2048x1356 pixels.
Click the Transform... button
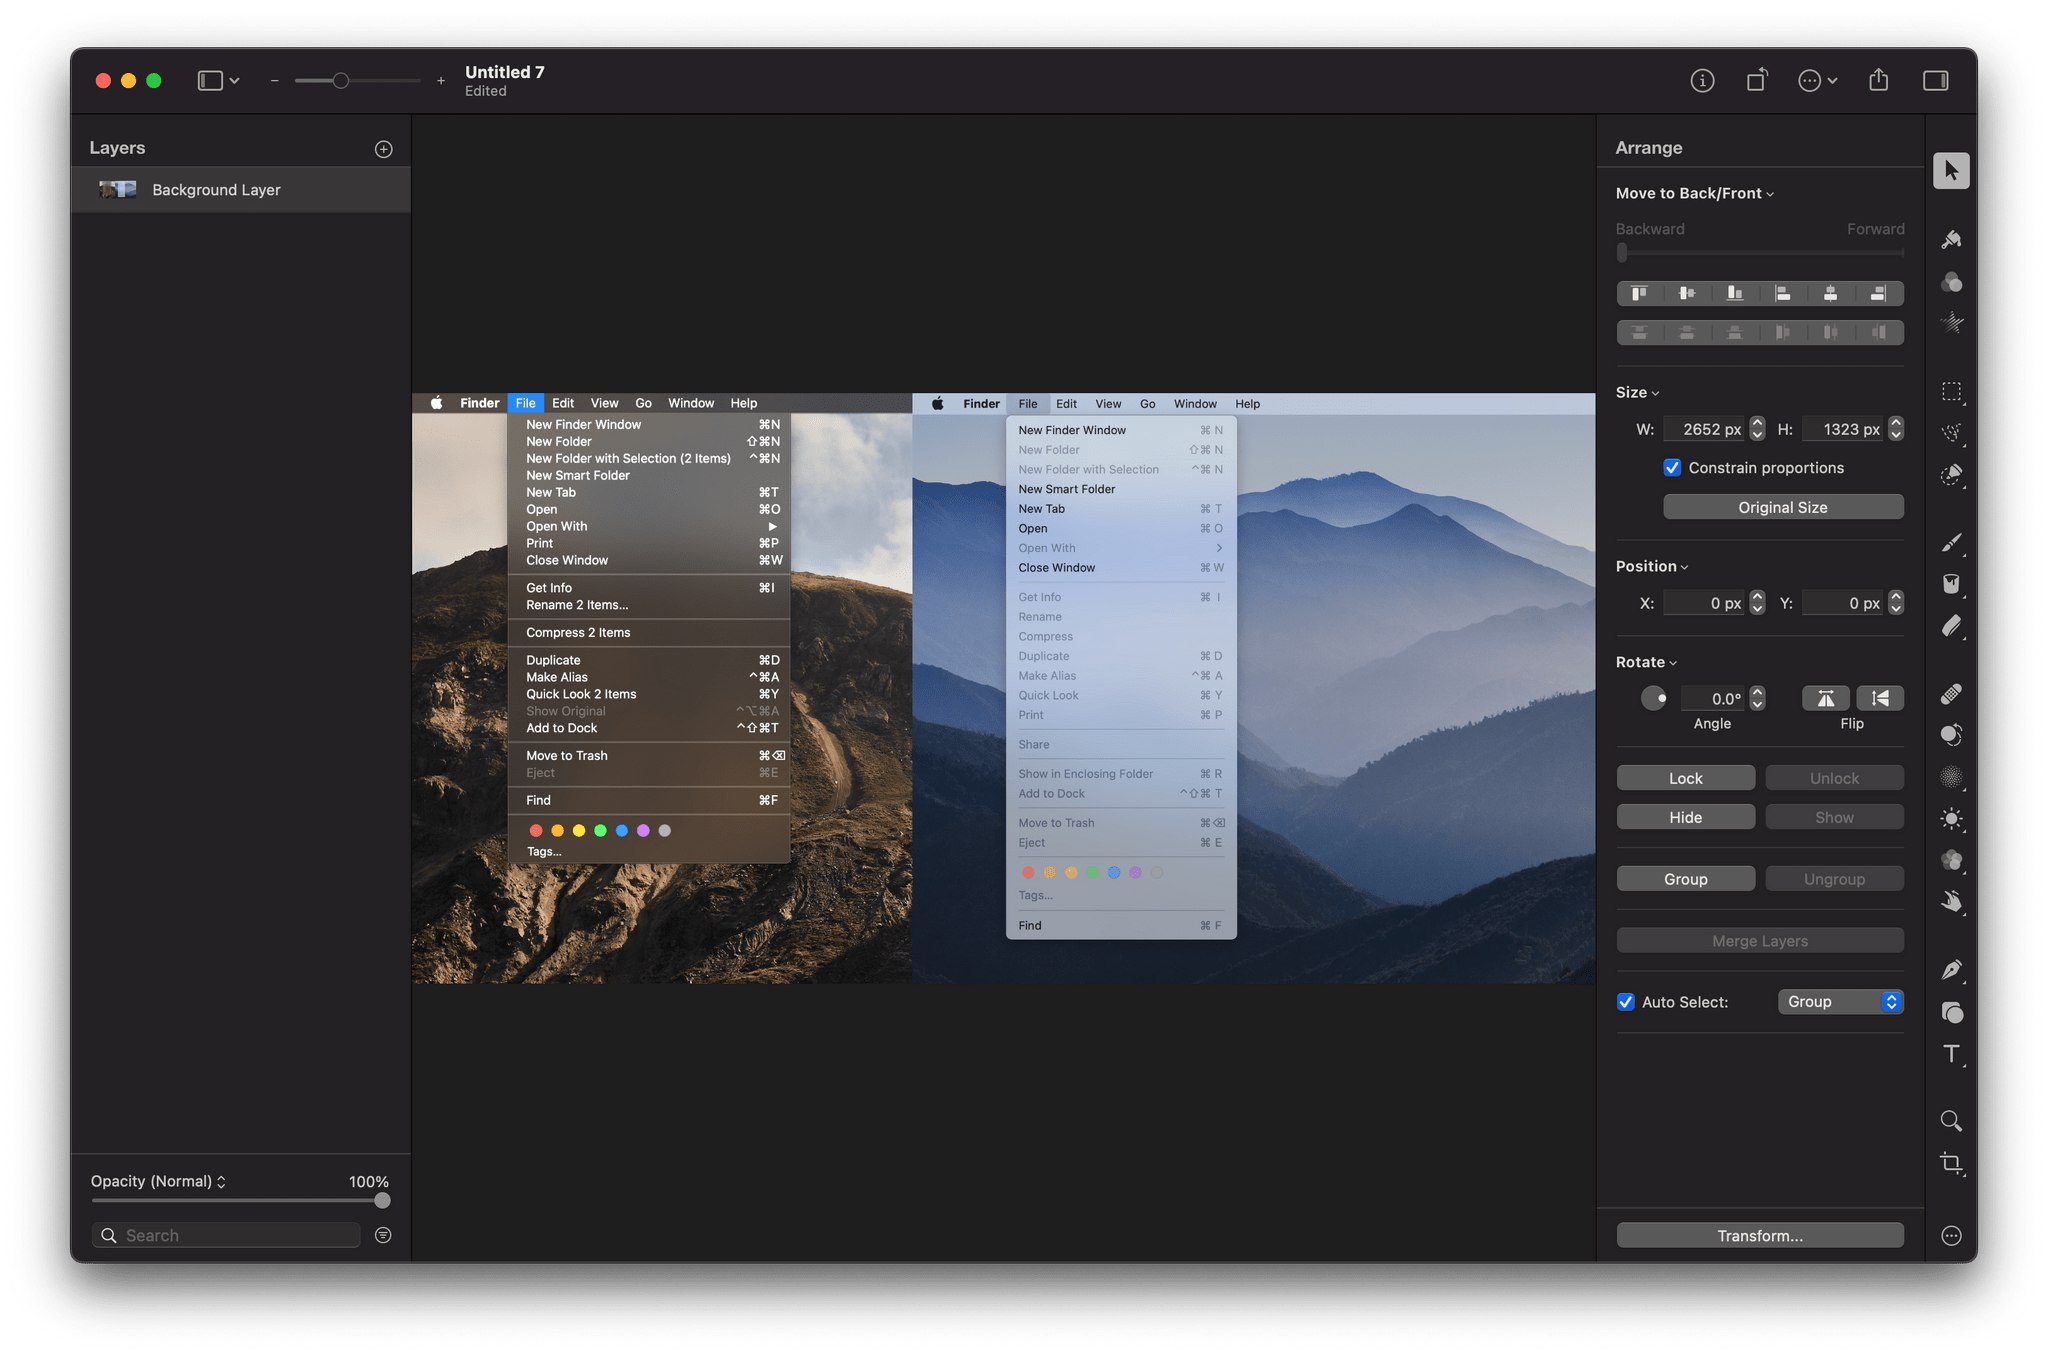(x=1760, y=1235)
